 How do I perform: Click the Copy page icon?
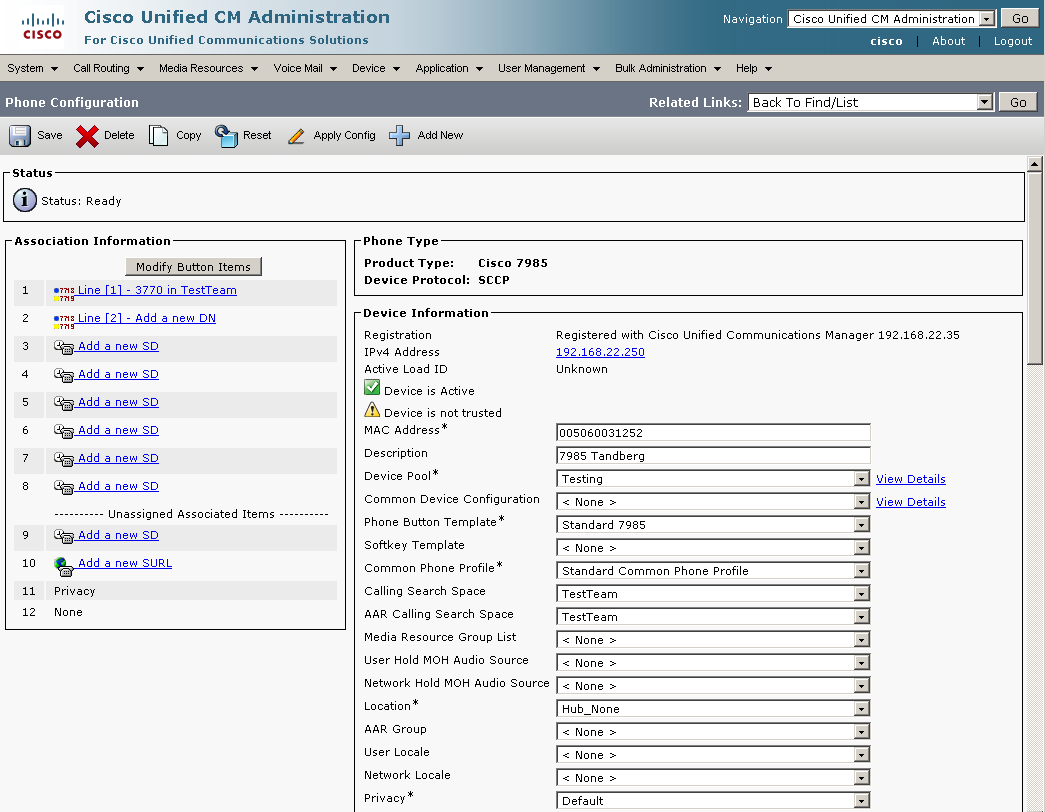159,135
